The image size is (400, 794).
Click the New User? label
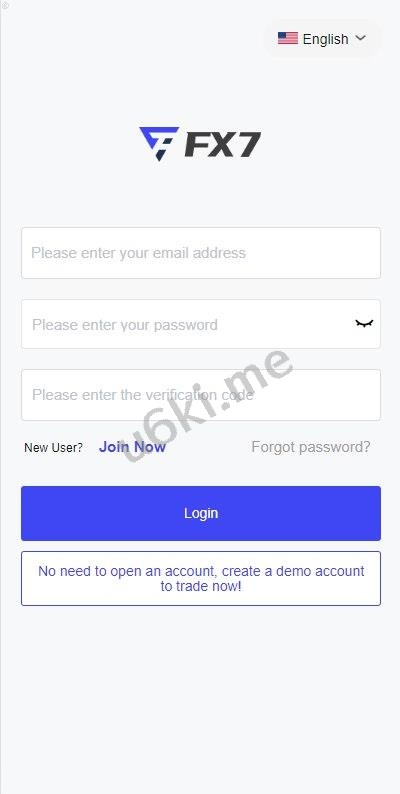coord(53,448)
